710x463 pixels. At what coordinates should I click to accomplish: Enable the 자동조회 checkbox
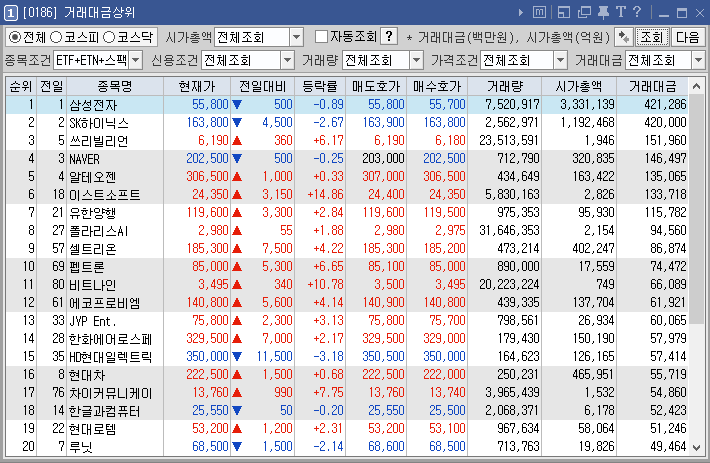coord(321,37)
